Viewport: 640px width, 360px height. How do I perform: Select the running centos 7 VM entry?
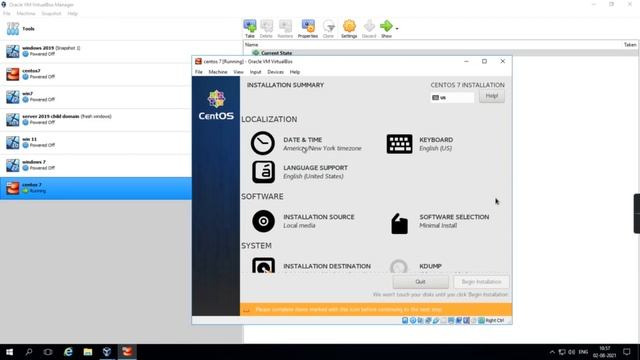pyautogui.click(x=96, y=188)
